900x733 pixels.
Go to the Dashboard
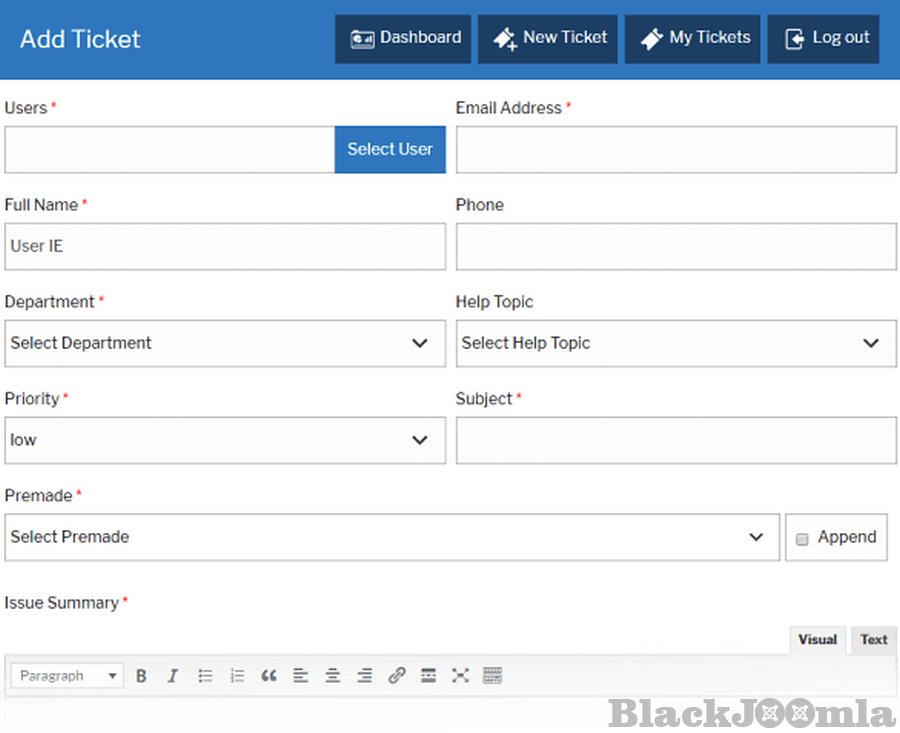point(403,38)
